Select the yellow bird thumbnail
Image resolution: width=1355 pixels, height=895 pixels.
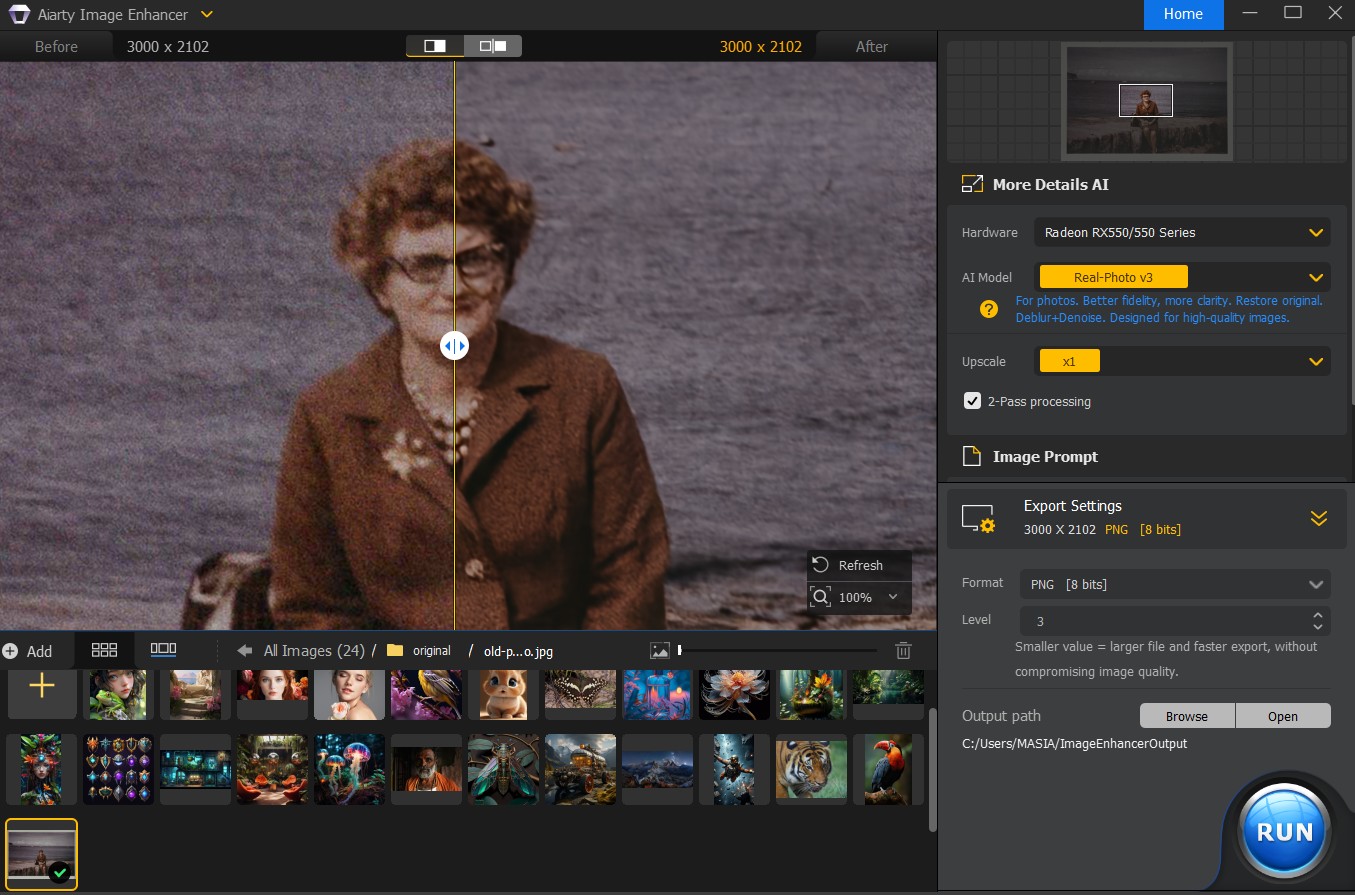pos(426,695)
